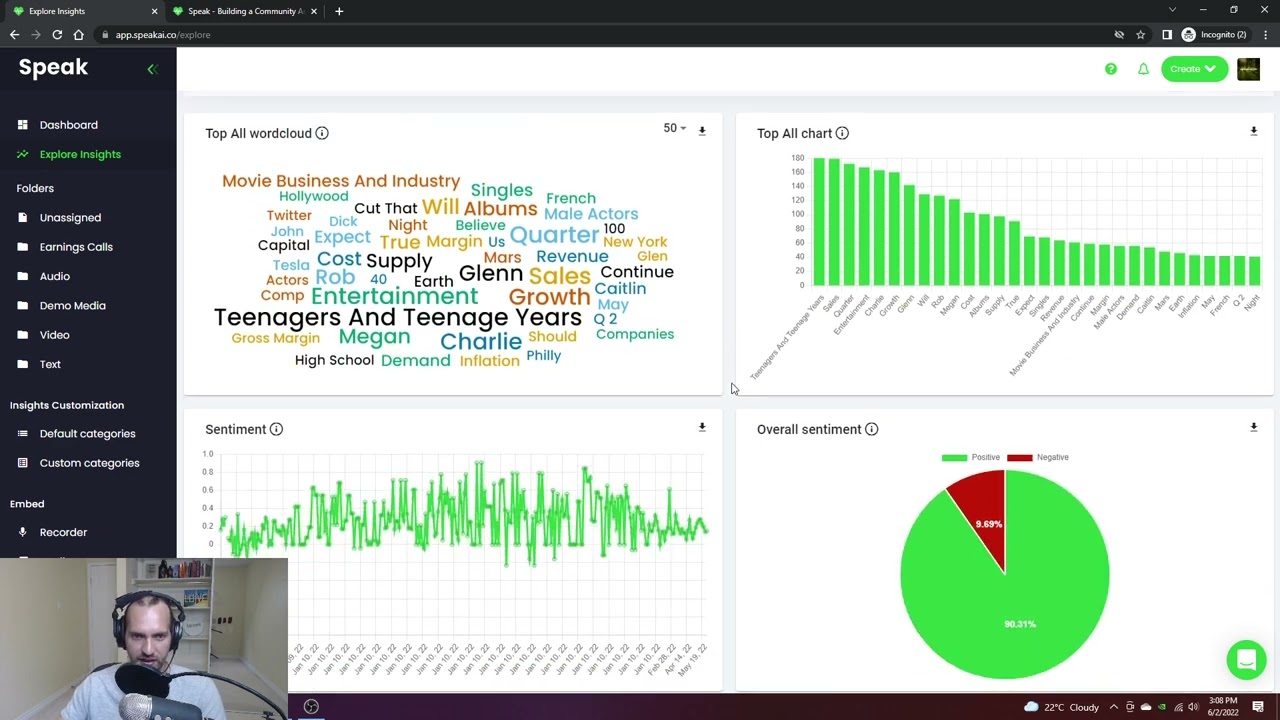Toggle the Positive legend series

pos(971,457)
